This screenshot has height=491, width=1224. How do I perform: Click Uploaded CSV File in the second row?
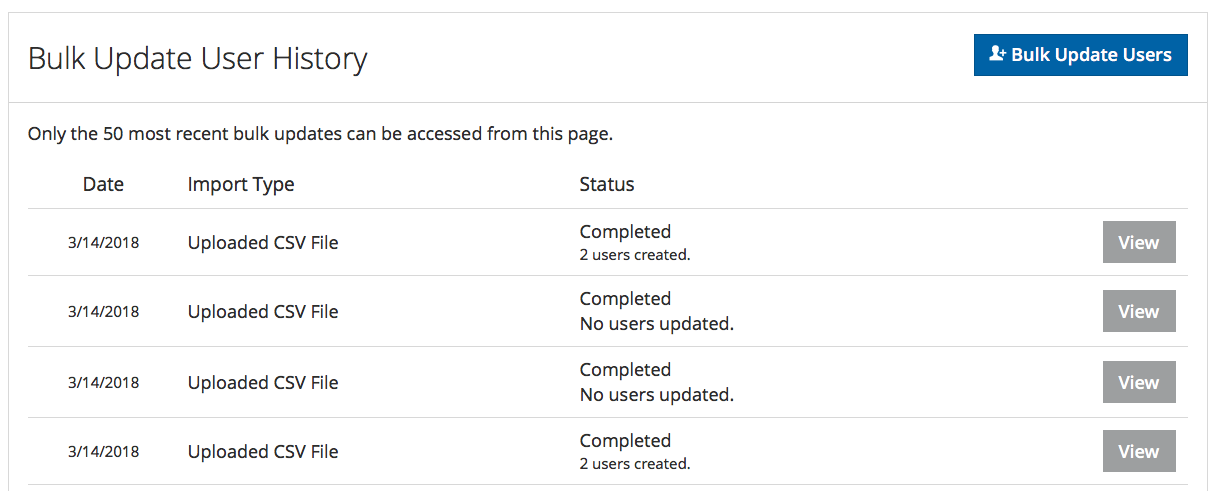263,312
